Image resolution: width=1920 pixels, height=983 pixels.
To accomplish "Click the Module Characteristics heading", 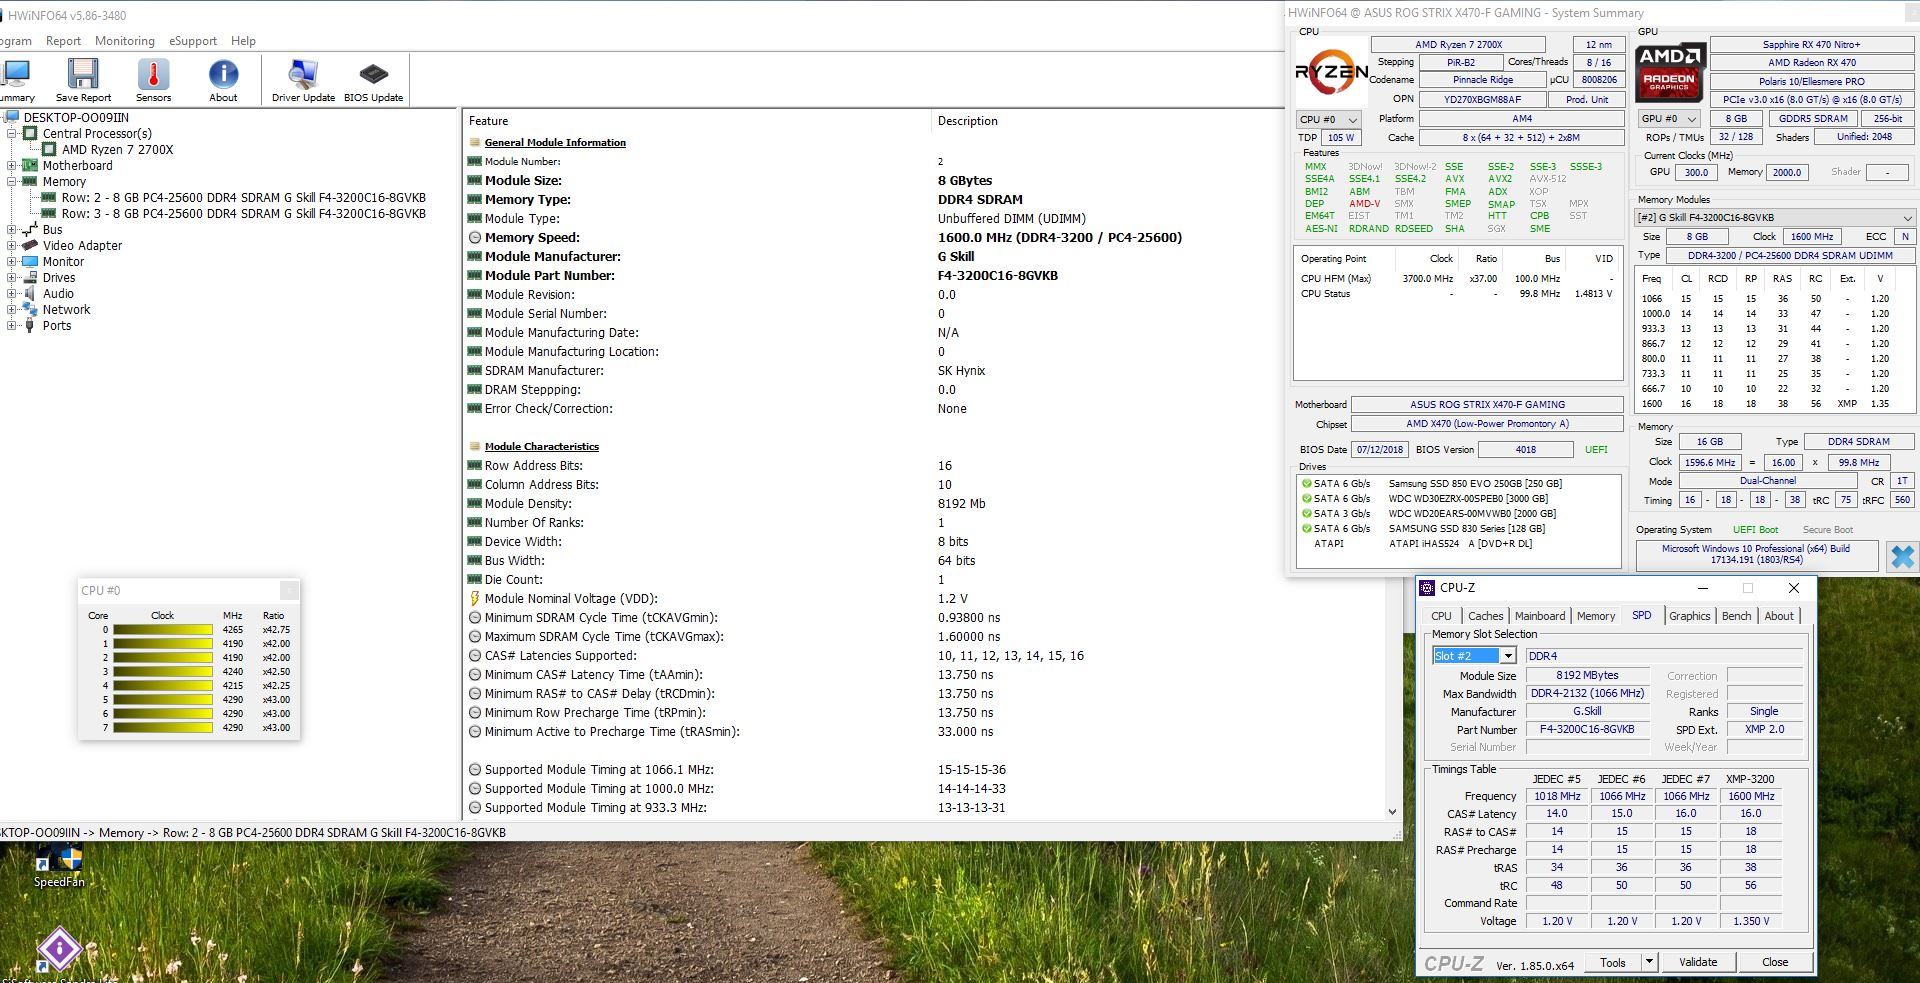I will [x=542, y=447].
